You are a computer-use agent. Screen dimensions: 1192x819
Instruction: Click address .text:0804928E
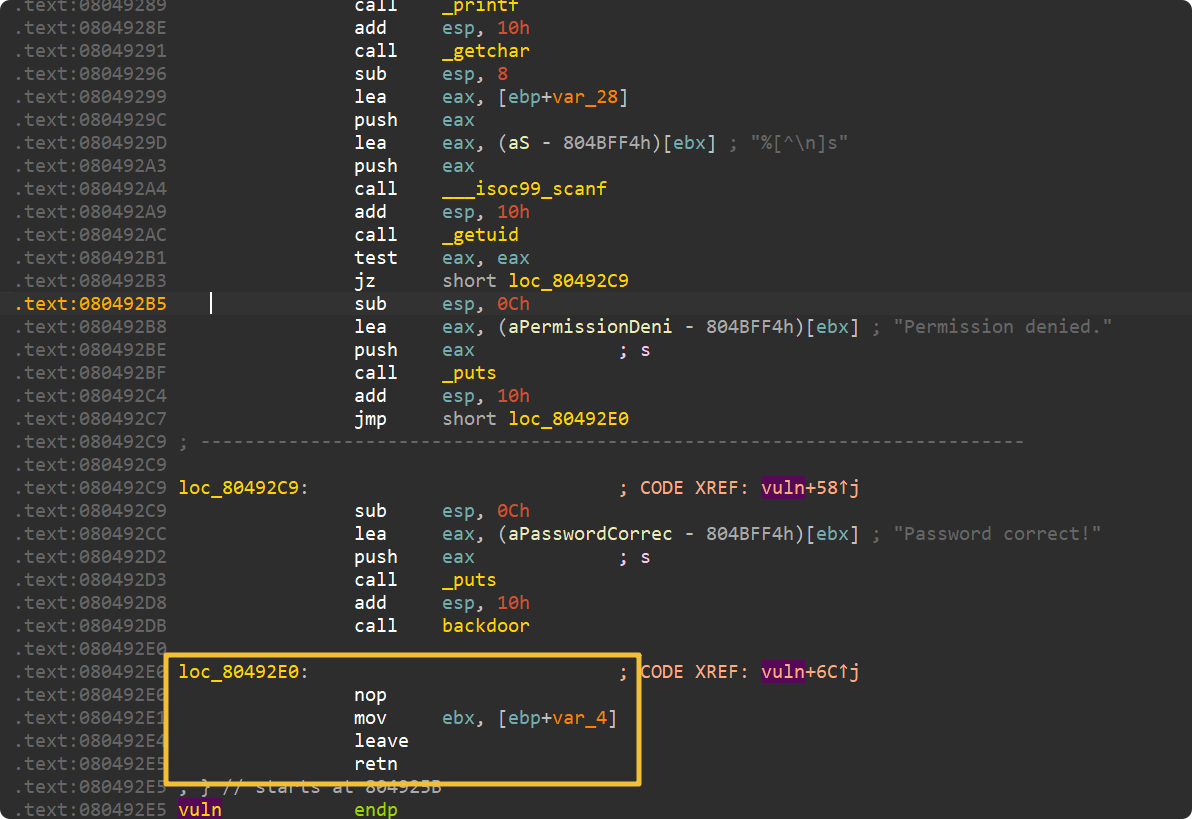point(90,28)
